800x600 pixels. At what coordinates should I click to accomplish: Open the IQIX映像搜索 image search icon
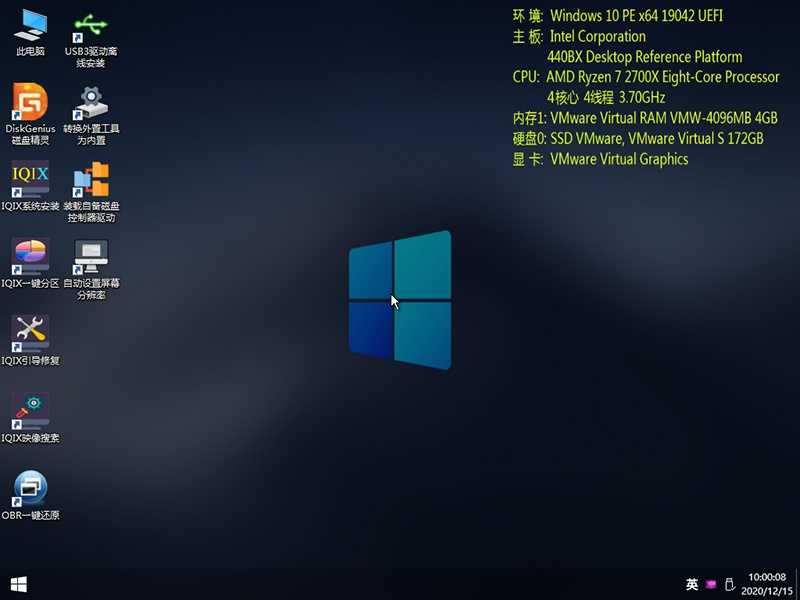tap(30, 411)
